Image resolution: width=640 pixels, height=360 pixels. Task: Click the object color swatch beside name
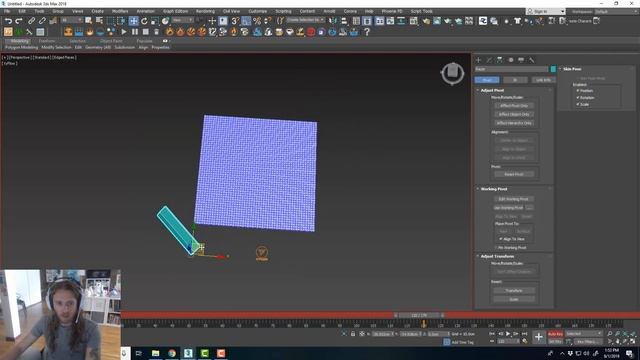coord(553,69)
